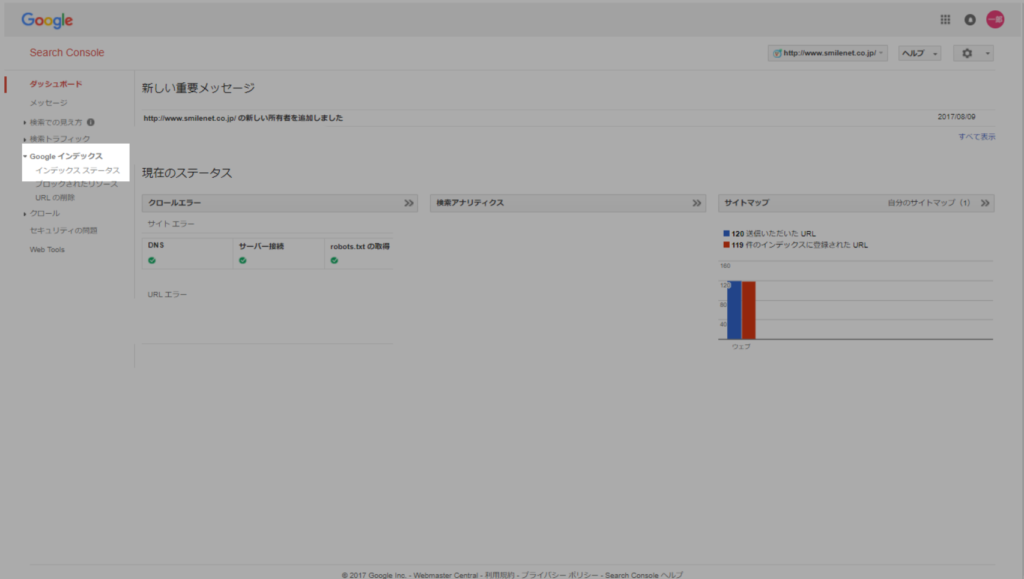This screenshot has width=1024, height=579.
Task: Open セキュリティの問題 page
Action: [x=63, y=230]
